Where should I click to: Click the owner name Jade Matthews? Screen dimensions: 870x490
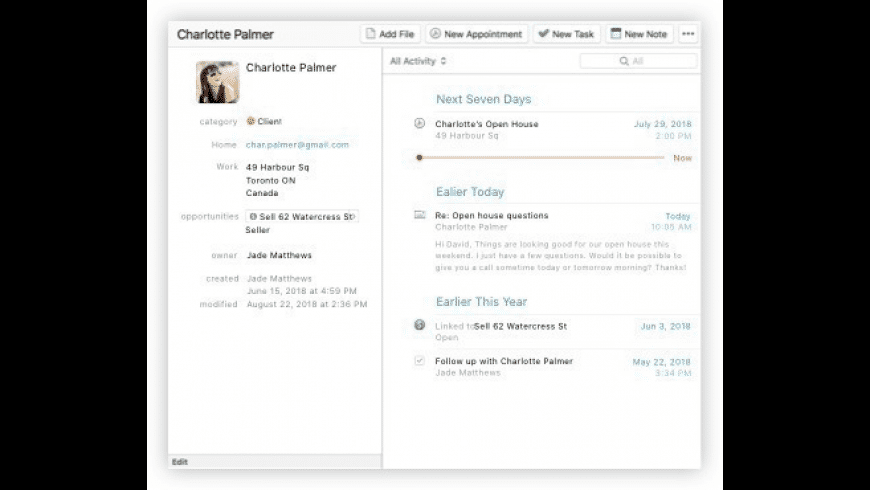point(279,255)
